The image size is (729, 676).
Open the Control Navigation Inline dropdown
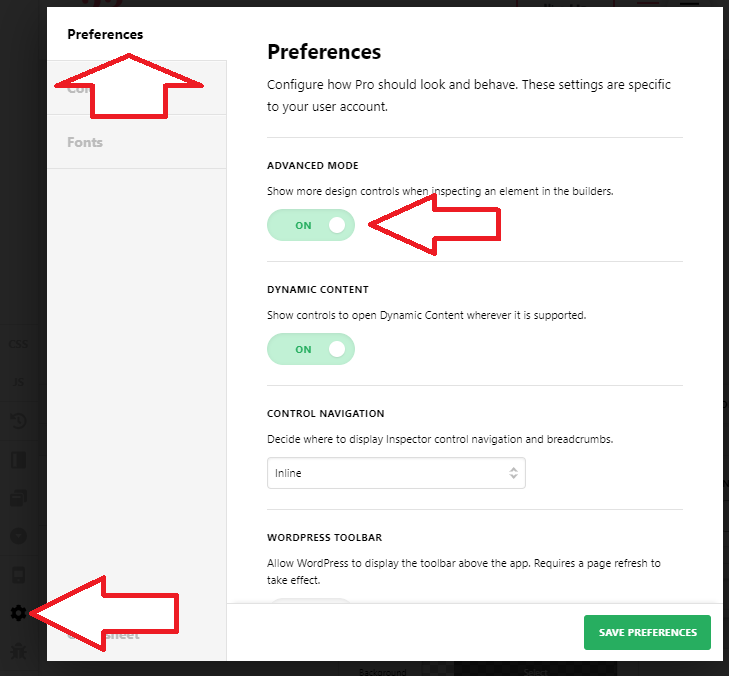click(396, 473)
